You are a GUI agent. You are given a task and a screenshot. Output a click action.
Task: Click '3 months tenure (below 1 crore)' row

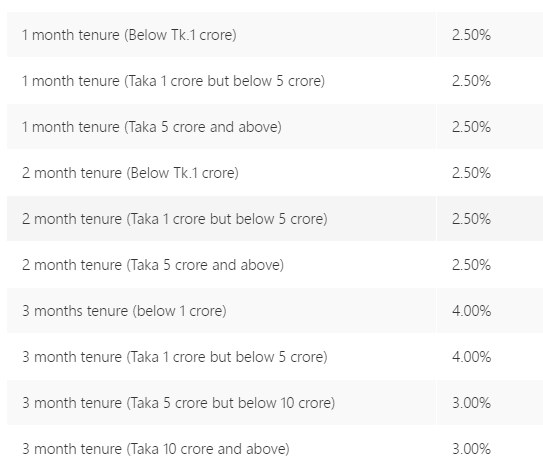pos(275,311)
